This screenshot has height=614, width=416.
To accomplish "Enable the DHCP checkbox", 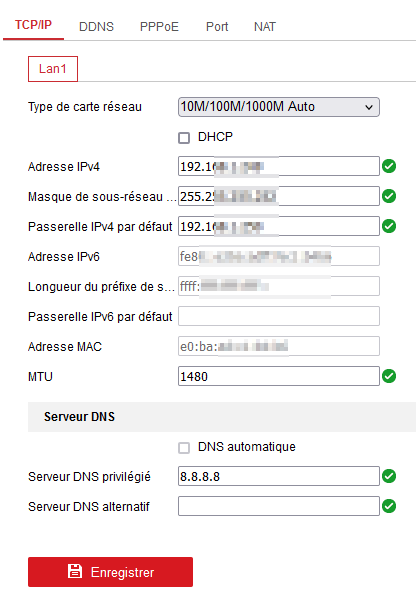I will [x=184, y=138].
